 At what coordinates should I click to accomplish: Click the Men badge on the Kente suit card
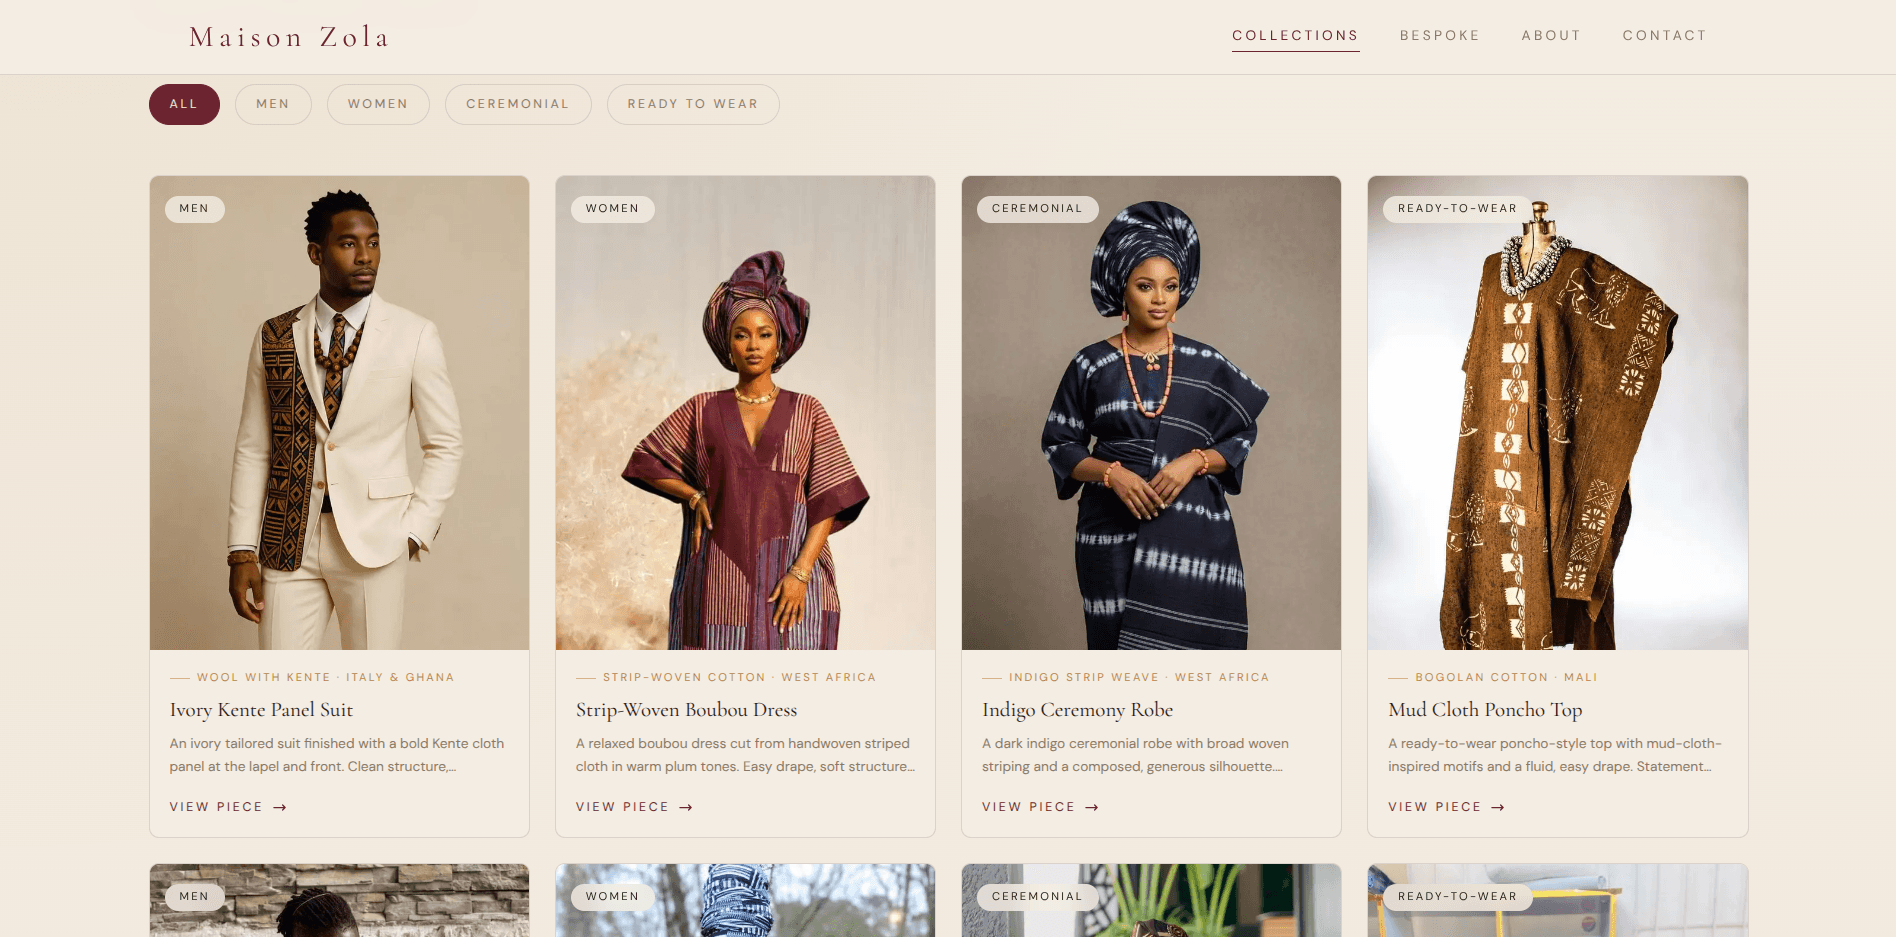[195, 209]
